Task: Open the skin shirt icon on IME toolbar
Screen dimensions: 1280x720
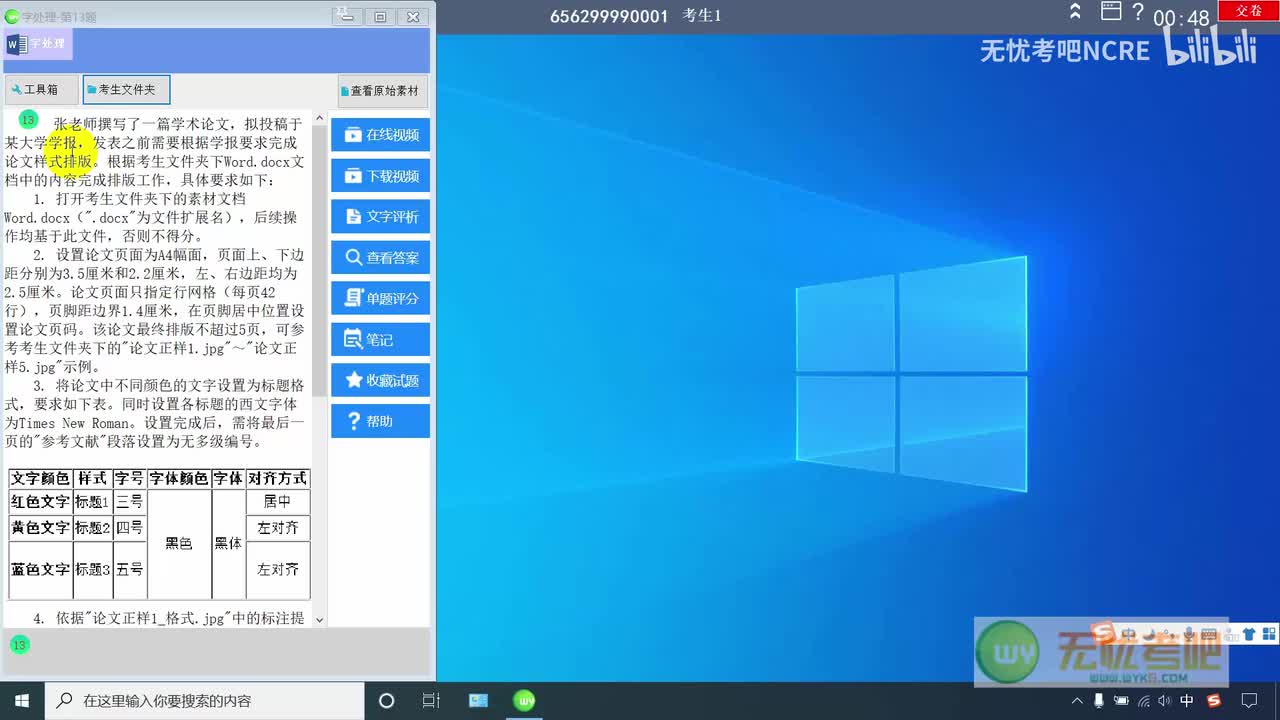Action: pos(1249,634)
